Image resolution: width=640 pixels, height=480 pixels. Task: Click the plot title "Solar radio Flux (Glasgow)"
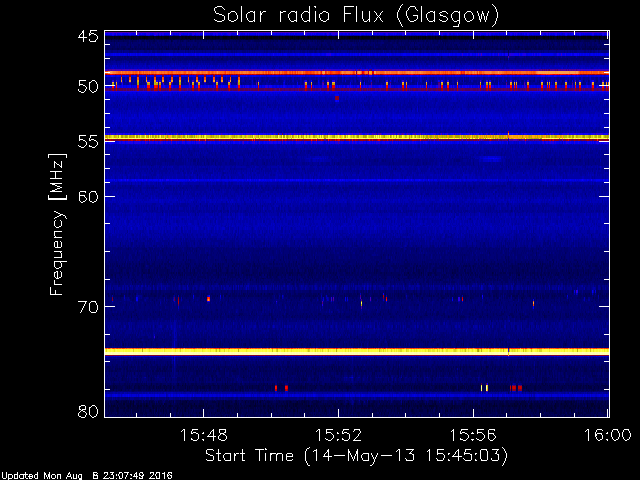pyautogui.click(x=356, y=16)
